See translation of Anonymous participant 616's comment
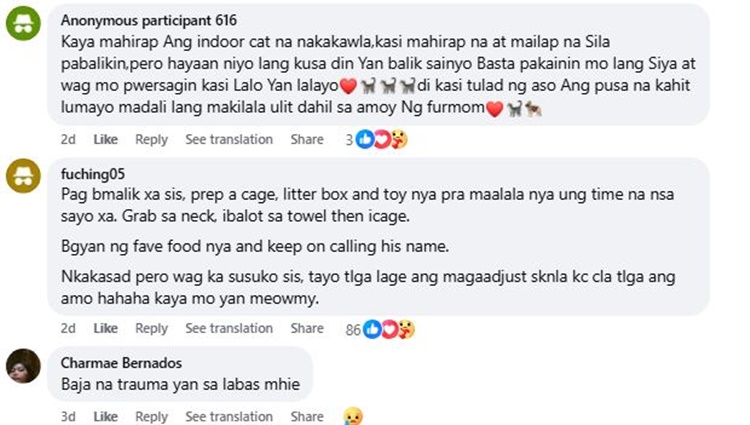Image resolution: width=750 pixels, height=425 pixels. coord(229,139)
